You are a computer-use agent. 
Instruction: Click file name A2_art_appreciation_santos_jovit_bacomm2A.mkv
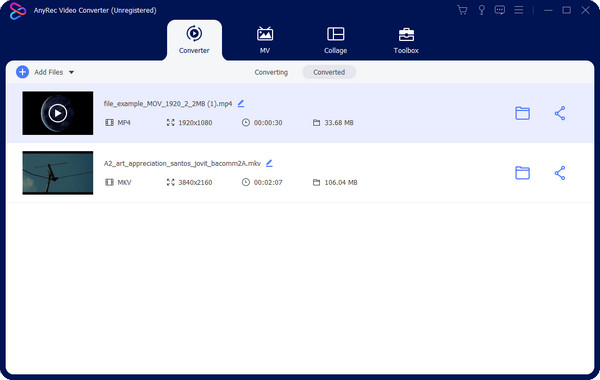tap(182, 163)
